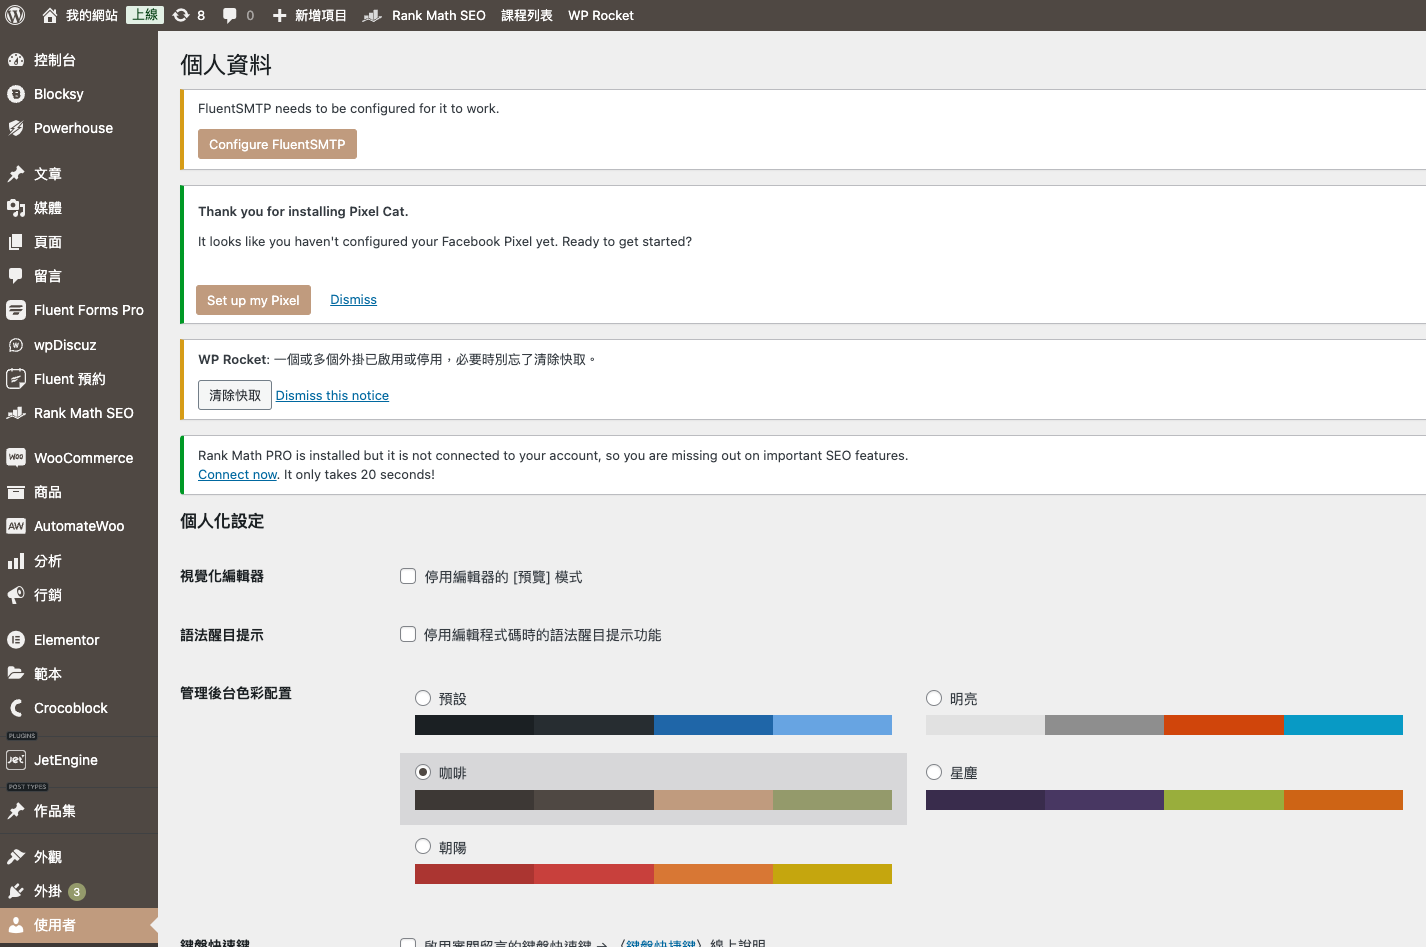
Task: Choose the 星塵 color scheme radio button
Action: pos(934,772)
